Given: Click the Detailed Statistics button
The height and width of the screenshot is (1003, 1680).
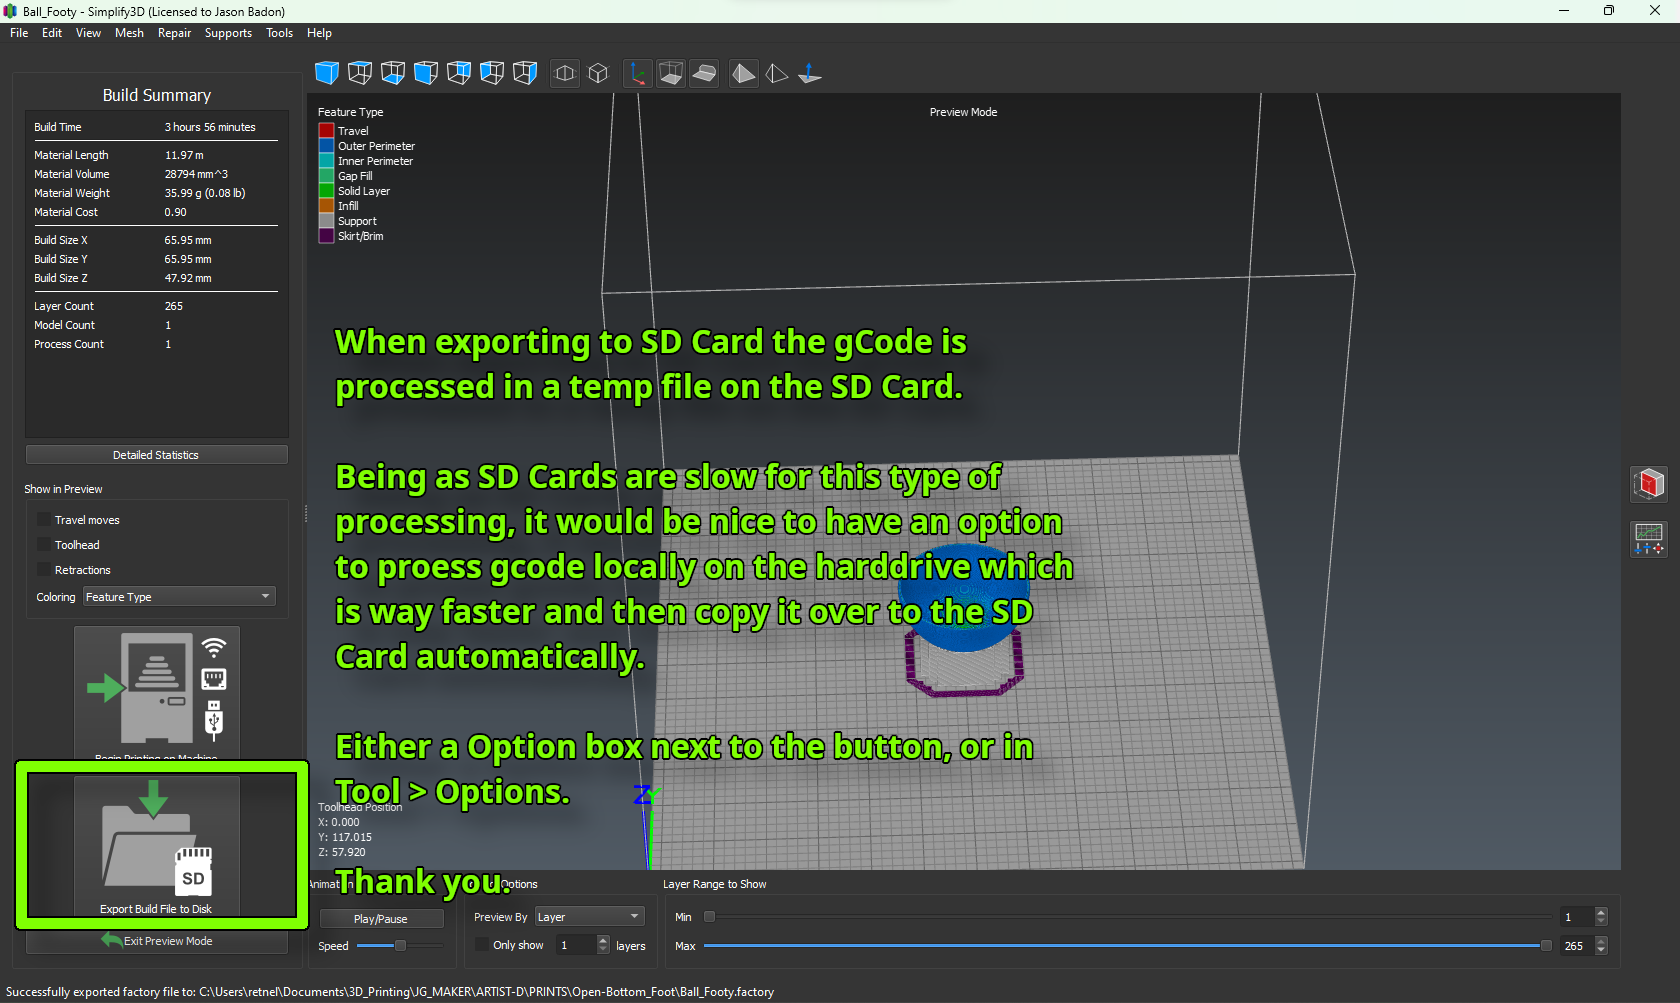Looking at the screenshot, I should tap(156, 455).
